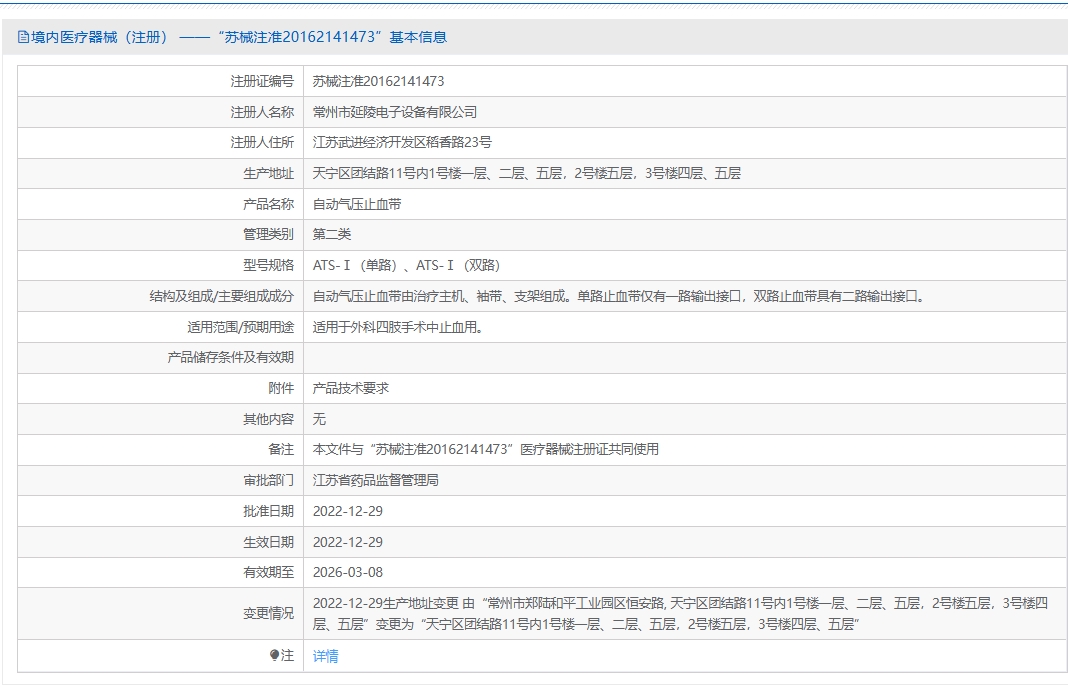This screenshot has height=692, width=1068.
Task: Select the 型号规格 label cell
Action: pyautogui.click(x=161, y=265)
